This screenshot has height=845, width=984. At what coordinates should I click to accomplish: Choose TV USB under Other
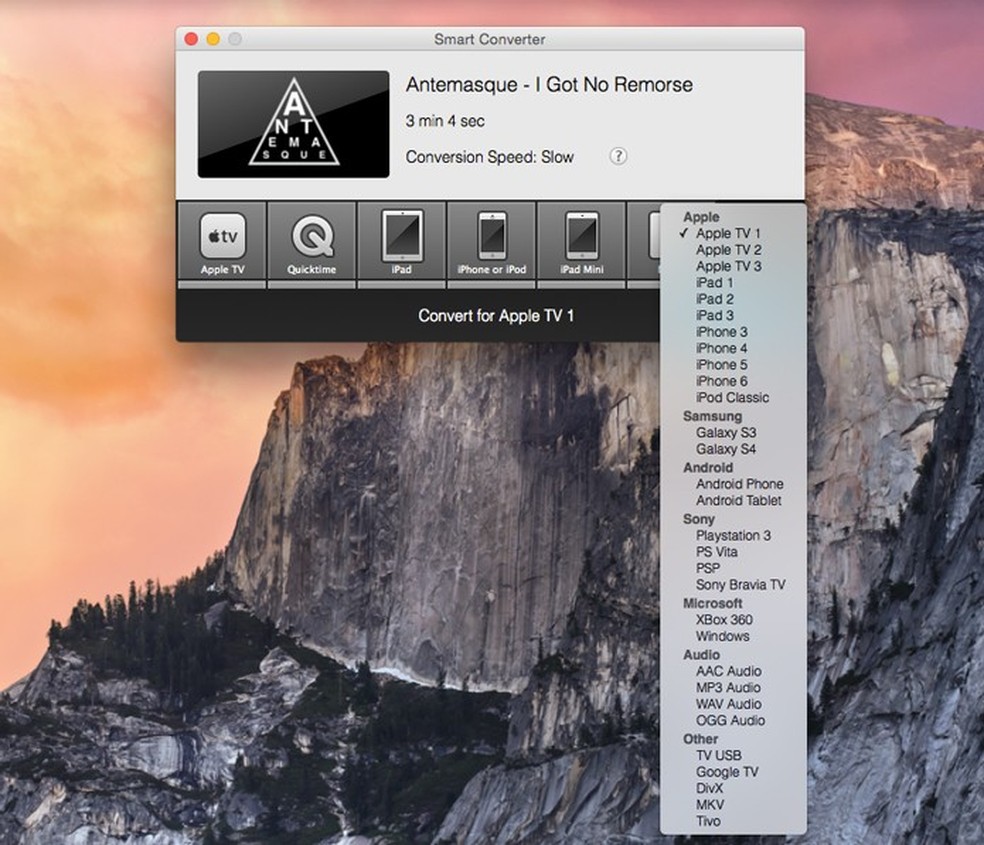click(733, 755)
